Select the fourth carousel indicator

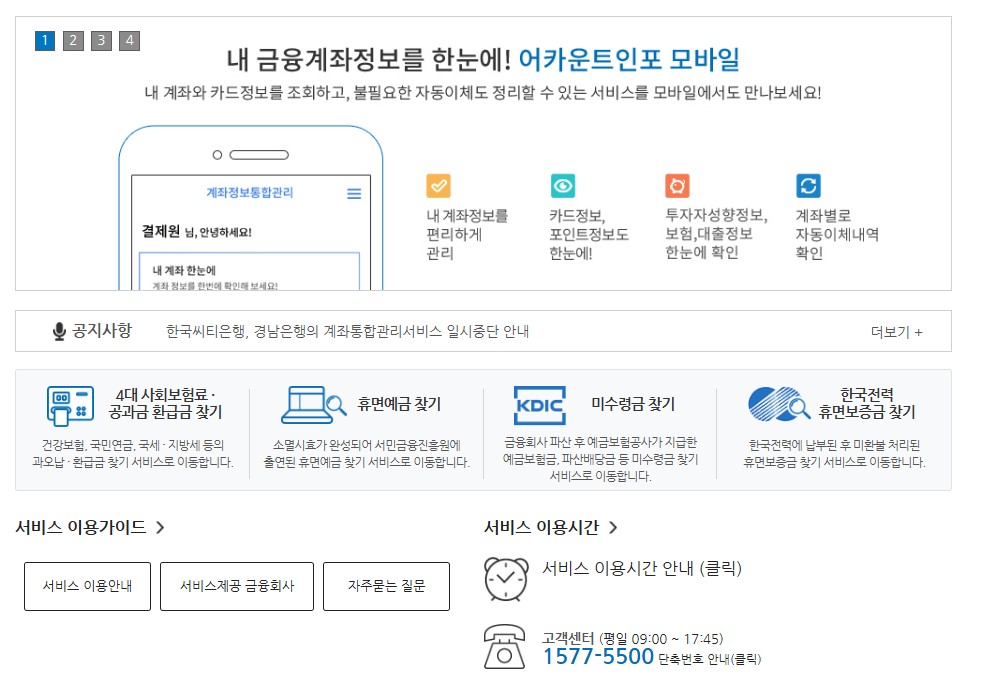point(129,42)
